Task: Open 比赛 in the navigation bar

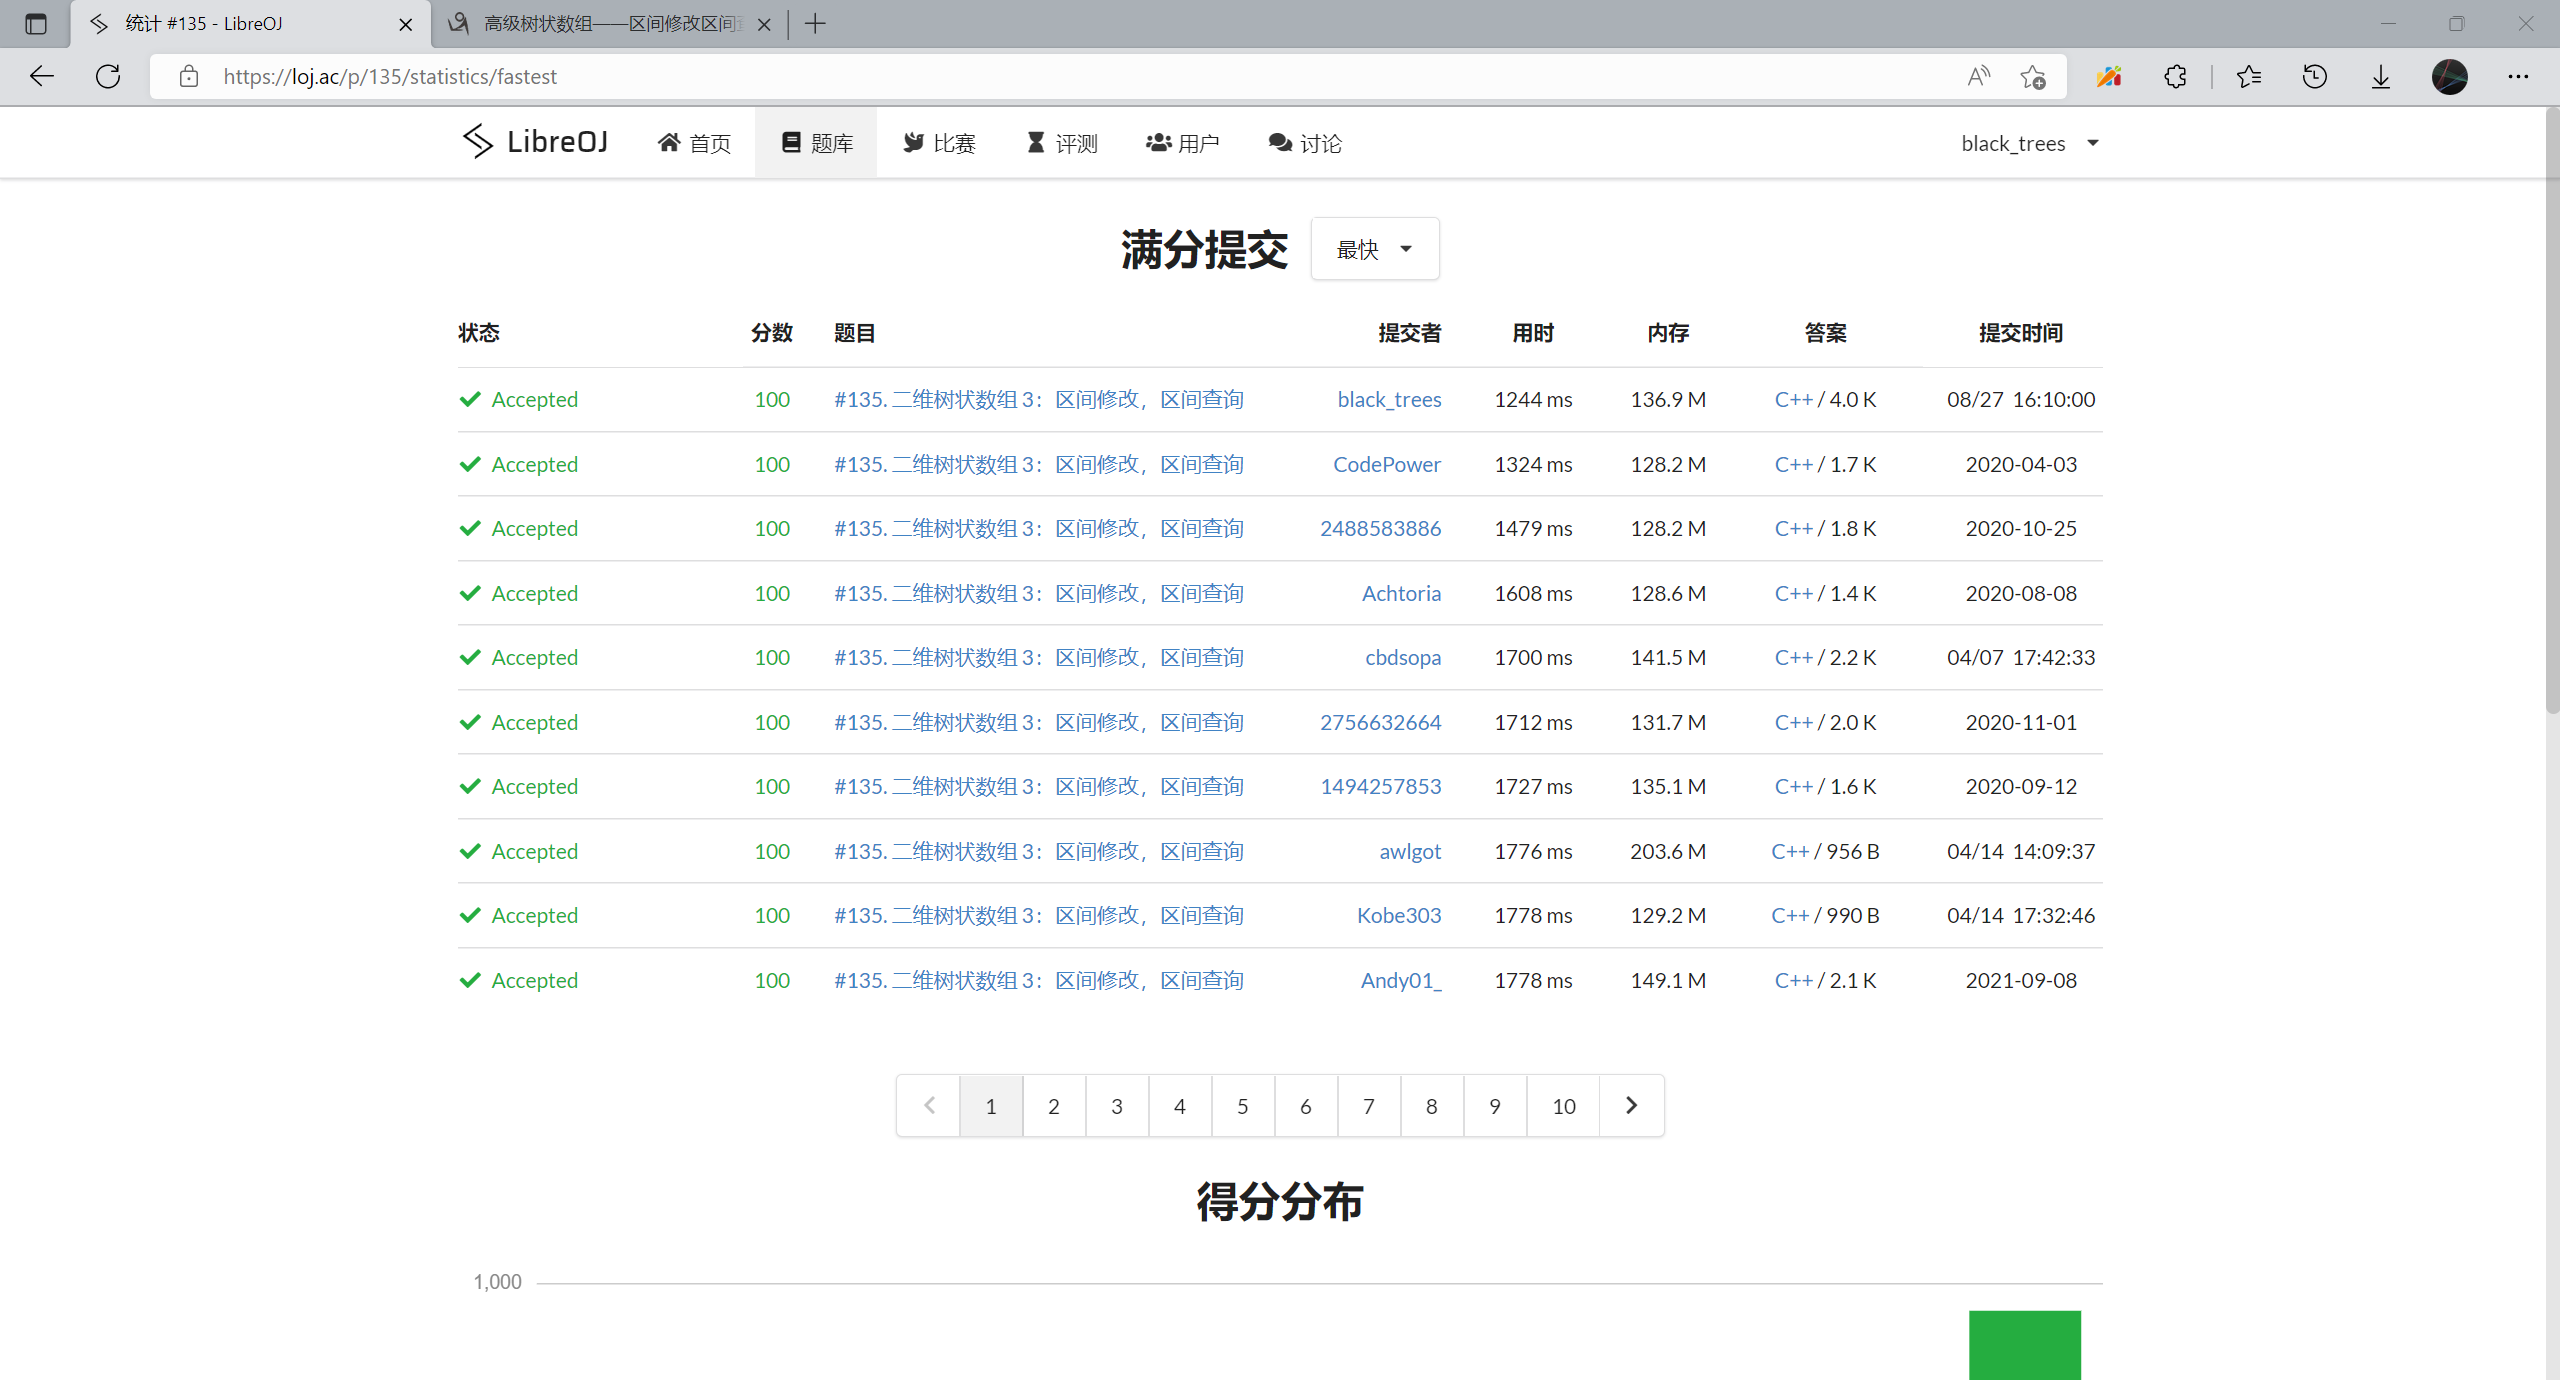Action: (939, 143)
